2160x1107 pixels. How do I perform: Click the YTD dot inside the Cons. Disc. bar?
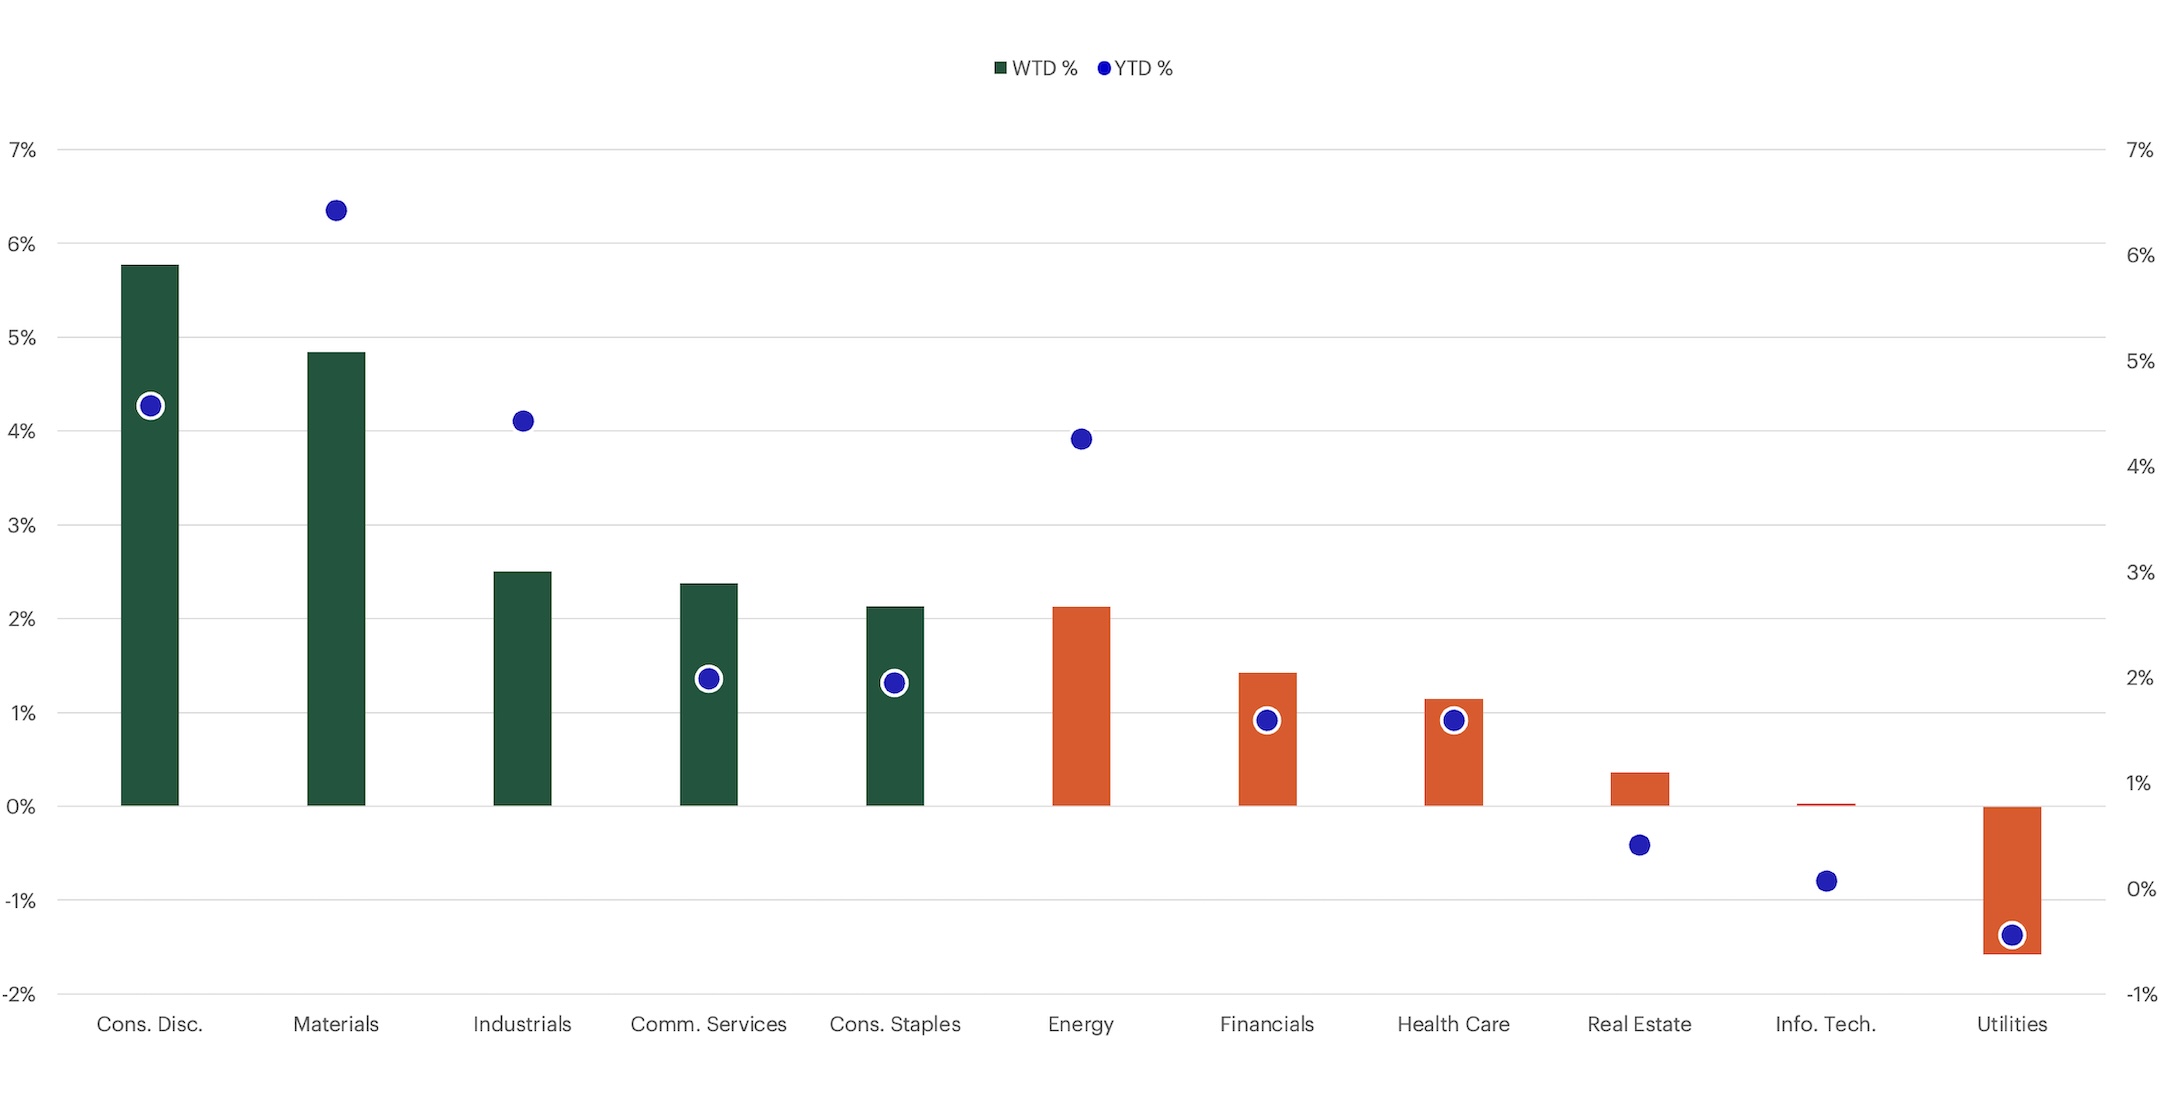pyautogui.click(x=149, y=406)
